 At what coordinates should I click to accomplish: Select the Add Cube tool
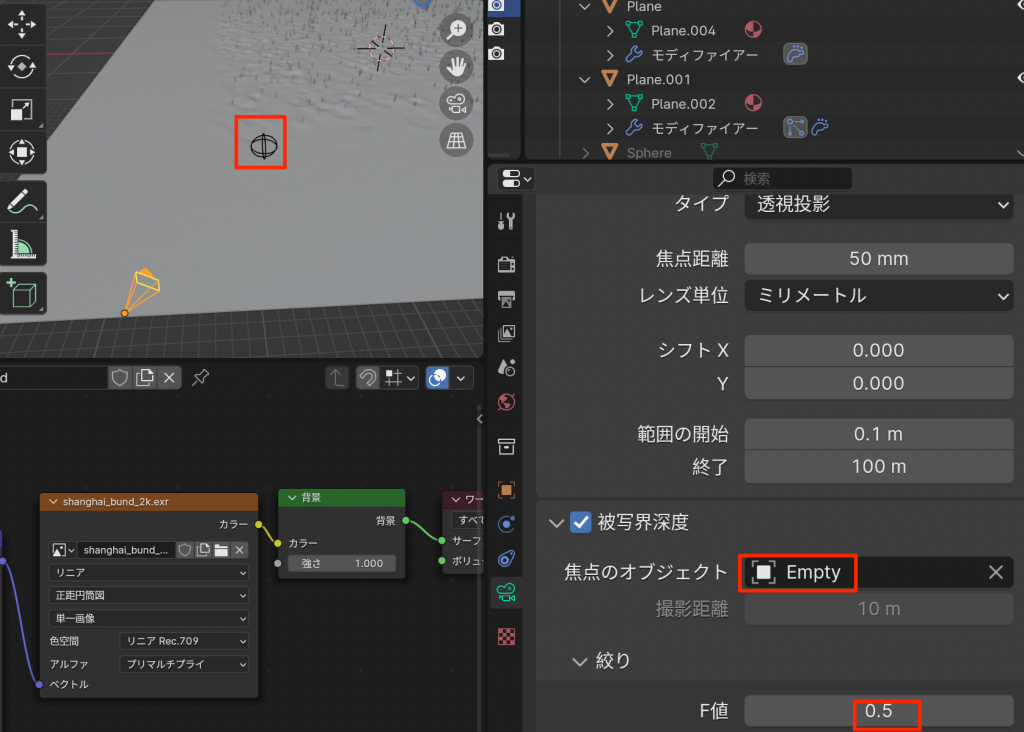[21, 292]
